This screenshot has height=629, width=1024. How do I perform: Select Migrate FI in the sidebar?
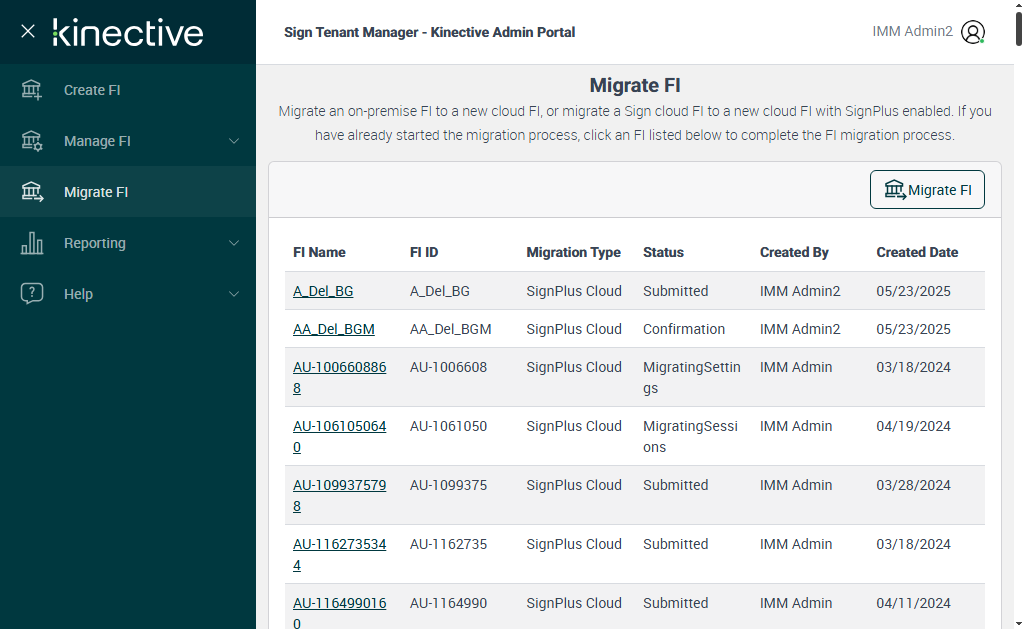click(96, 192)
